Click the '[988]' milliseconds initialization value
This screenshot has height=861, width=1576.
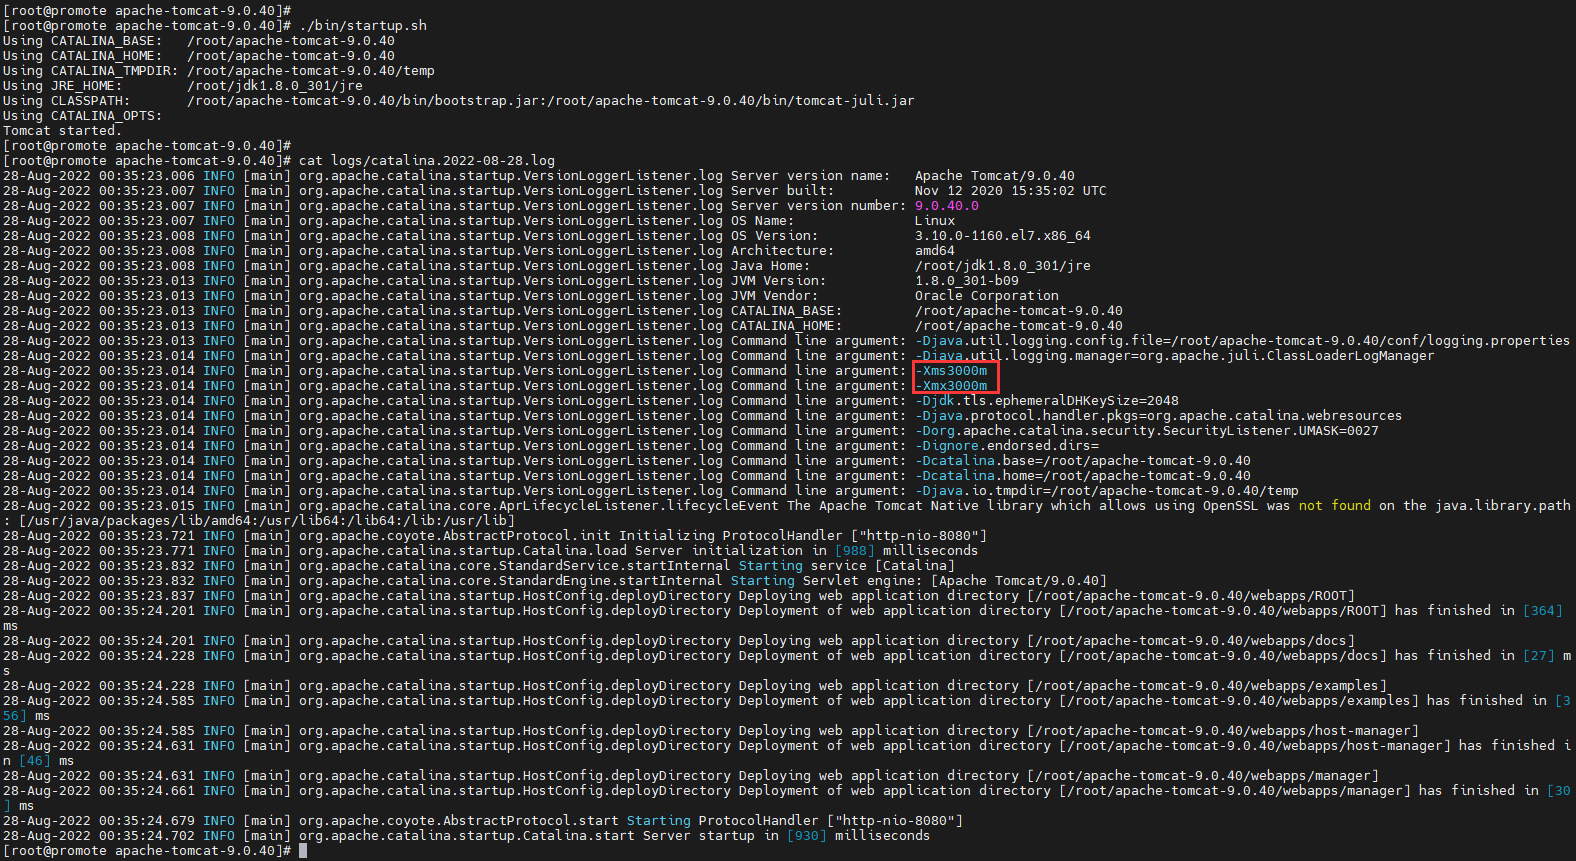[x=855, y=550]
